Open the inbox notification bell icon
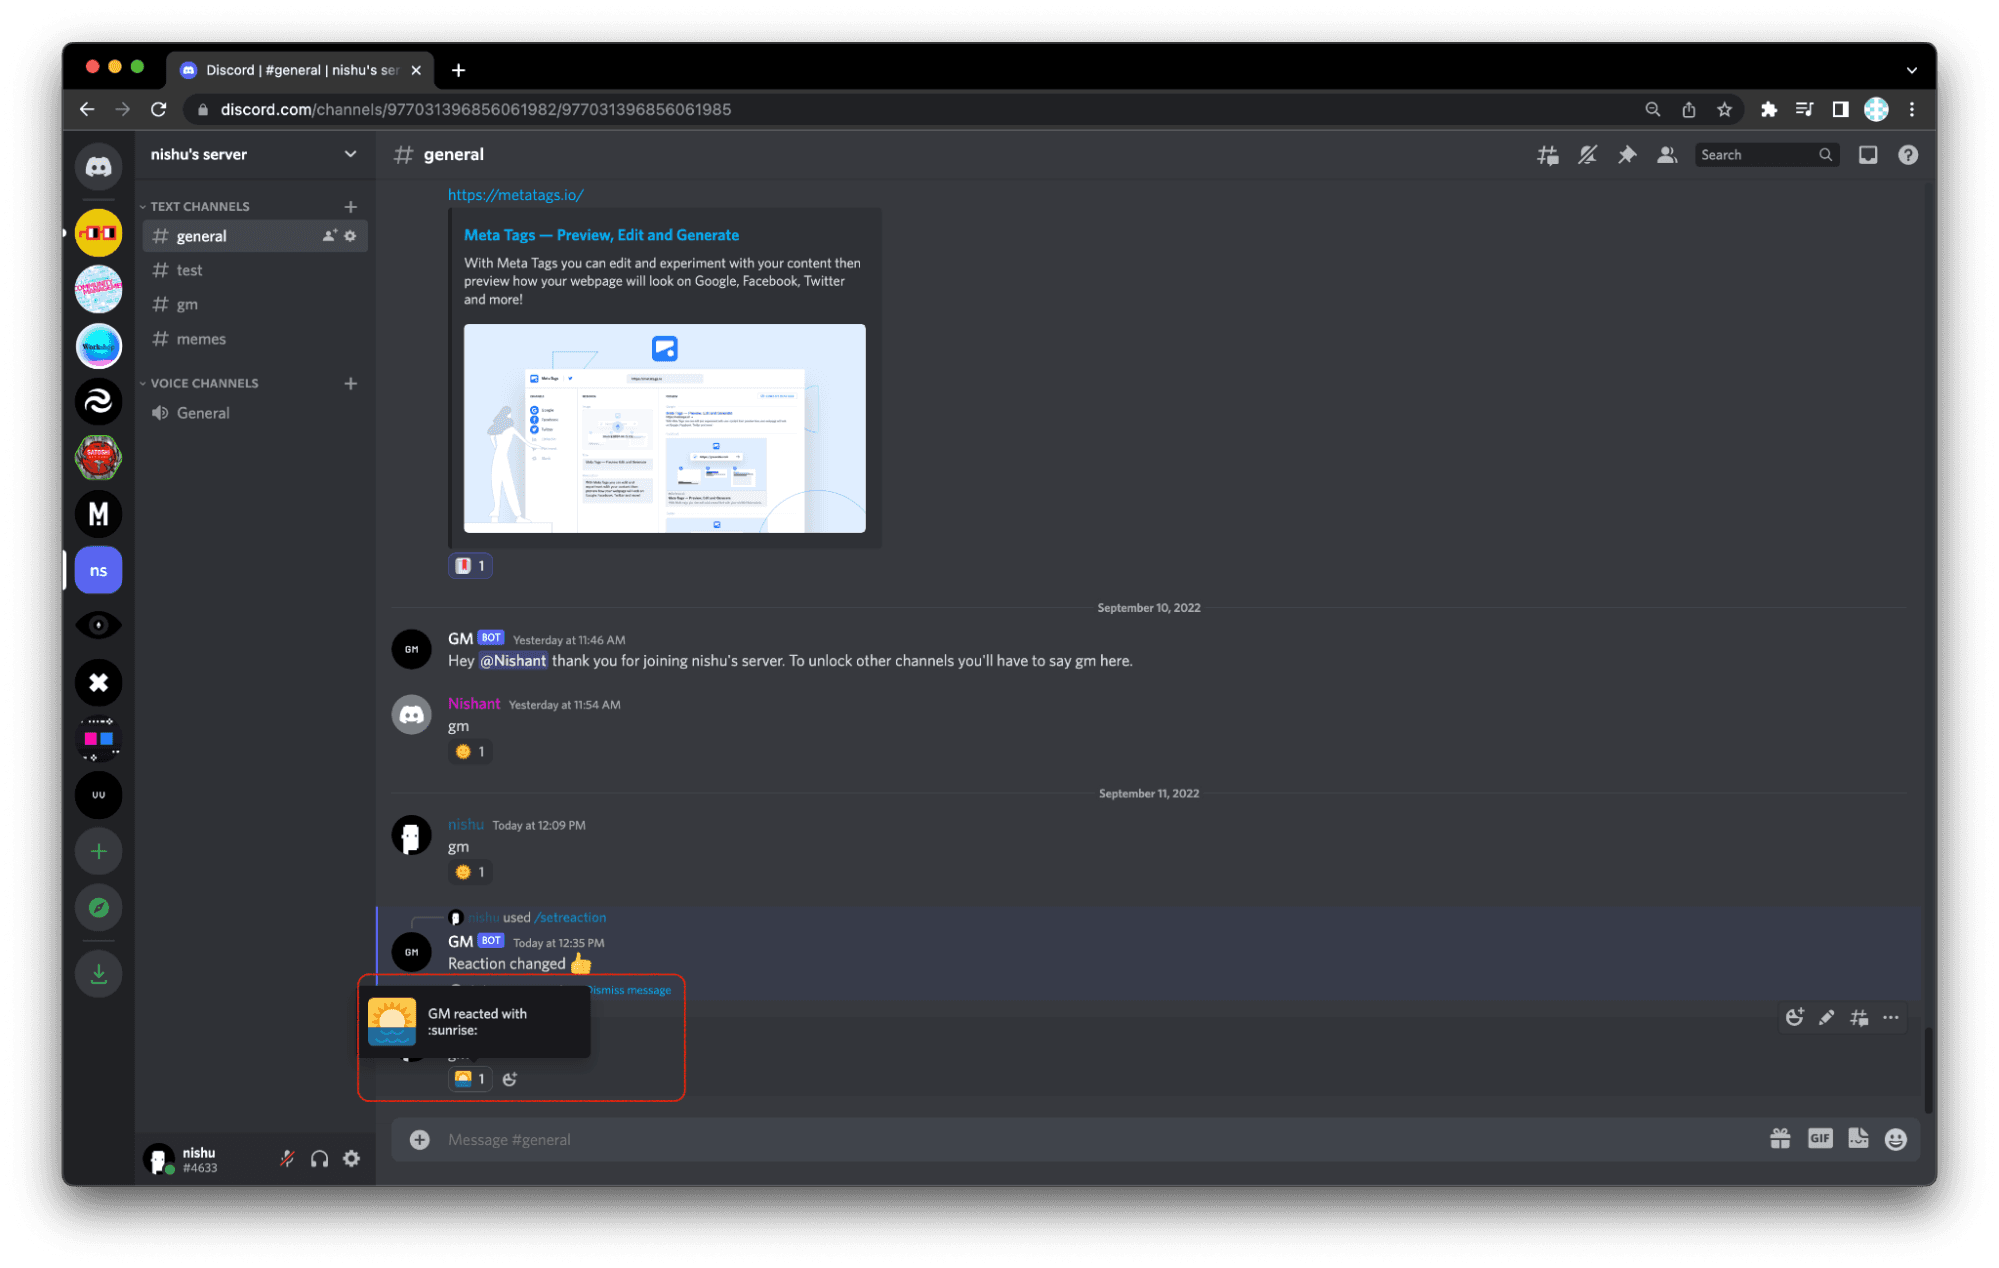Screen dimensions: 1999x1268 click(1868, 153)
